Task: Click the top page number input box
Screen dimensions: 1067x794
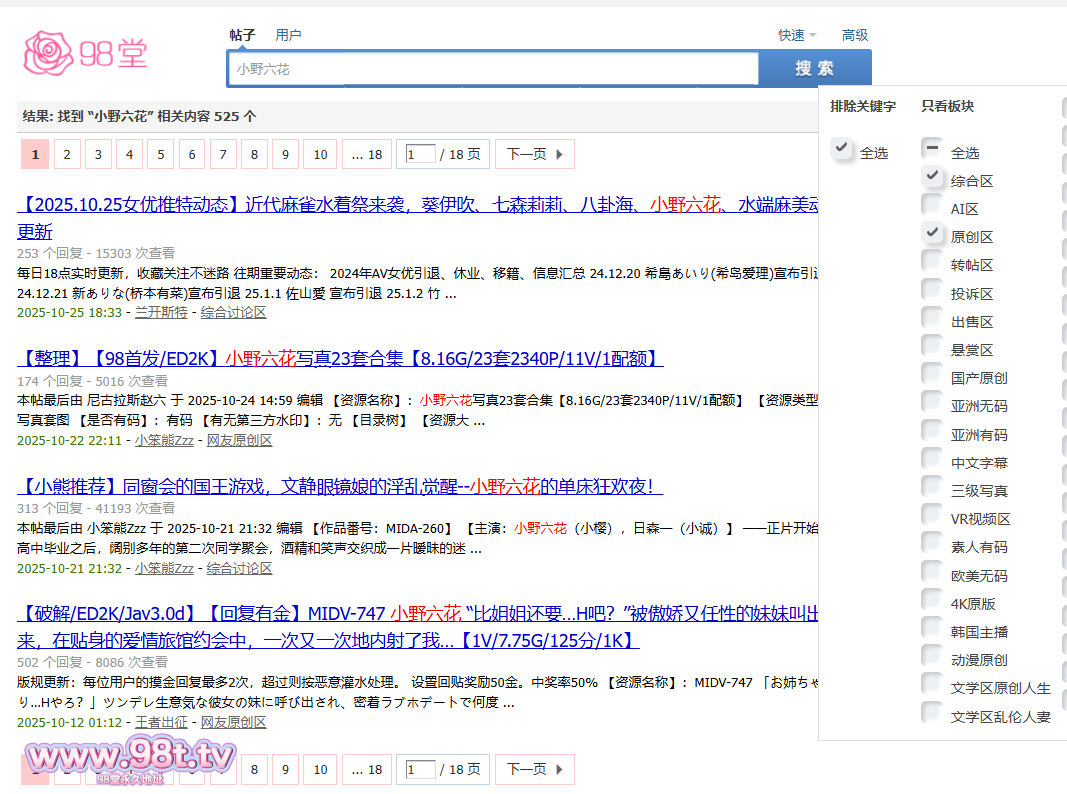Action: (421, 154)
